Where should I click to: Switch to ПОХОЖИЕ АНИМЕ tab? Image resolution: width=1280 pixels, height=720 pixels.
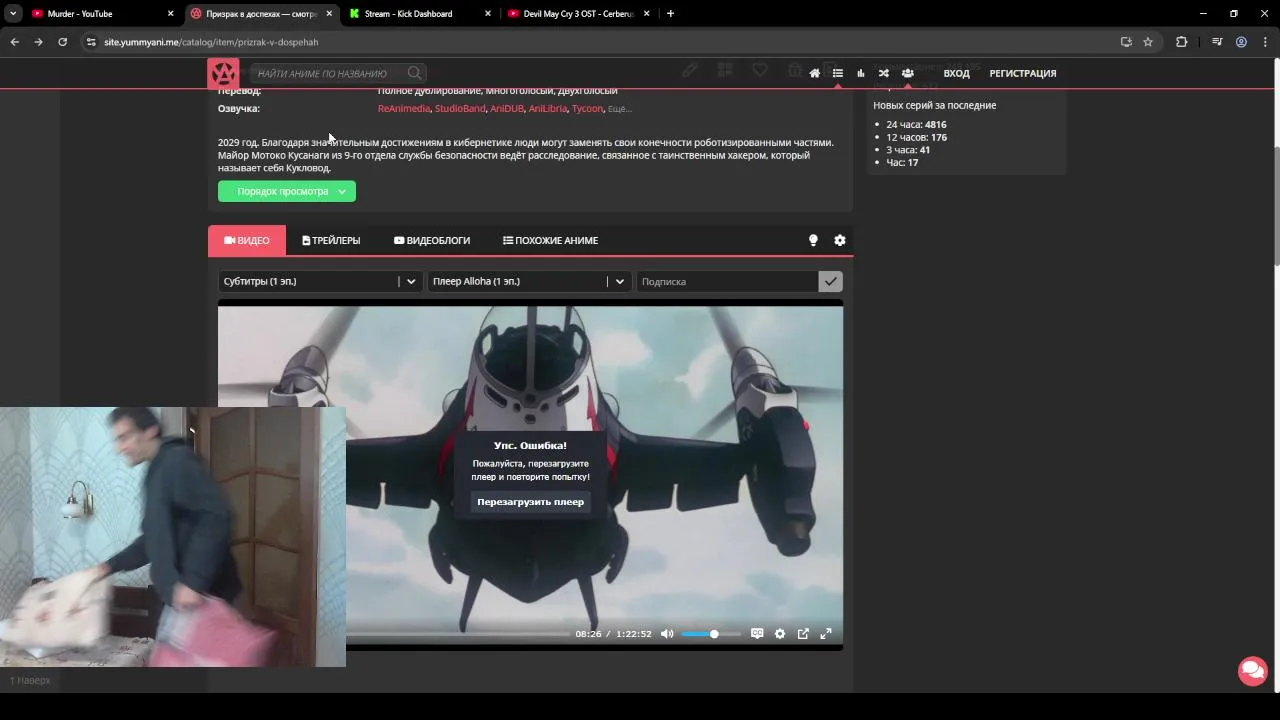pyautogui.click(x=550, y=240)
